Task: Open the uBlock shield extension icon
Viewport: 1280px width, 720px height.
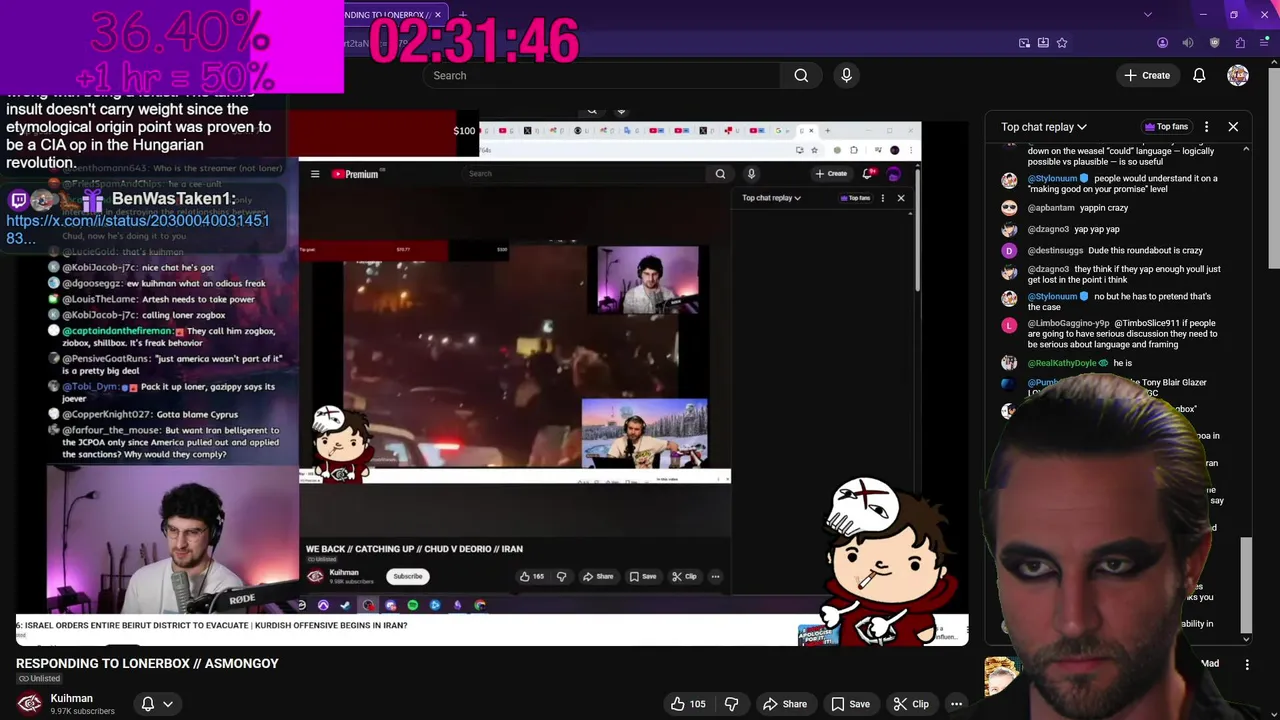Action: pyautogui.click(x=1214, y=43)
